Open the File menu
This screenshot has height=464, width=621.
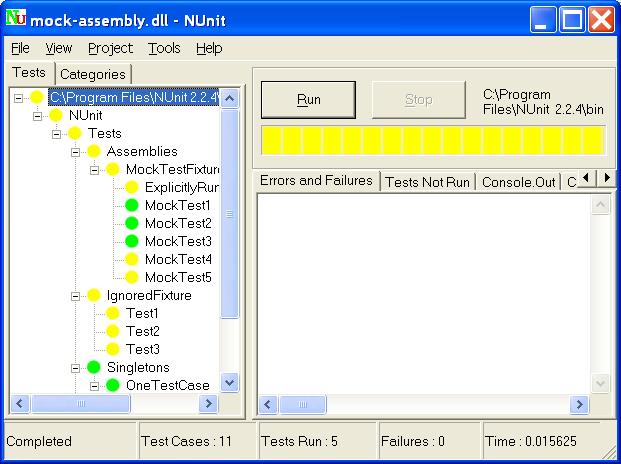coord(20,48)
